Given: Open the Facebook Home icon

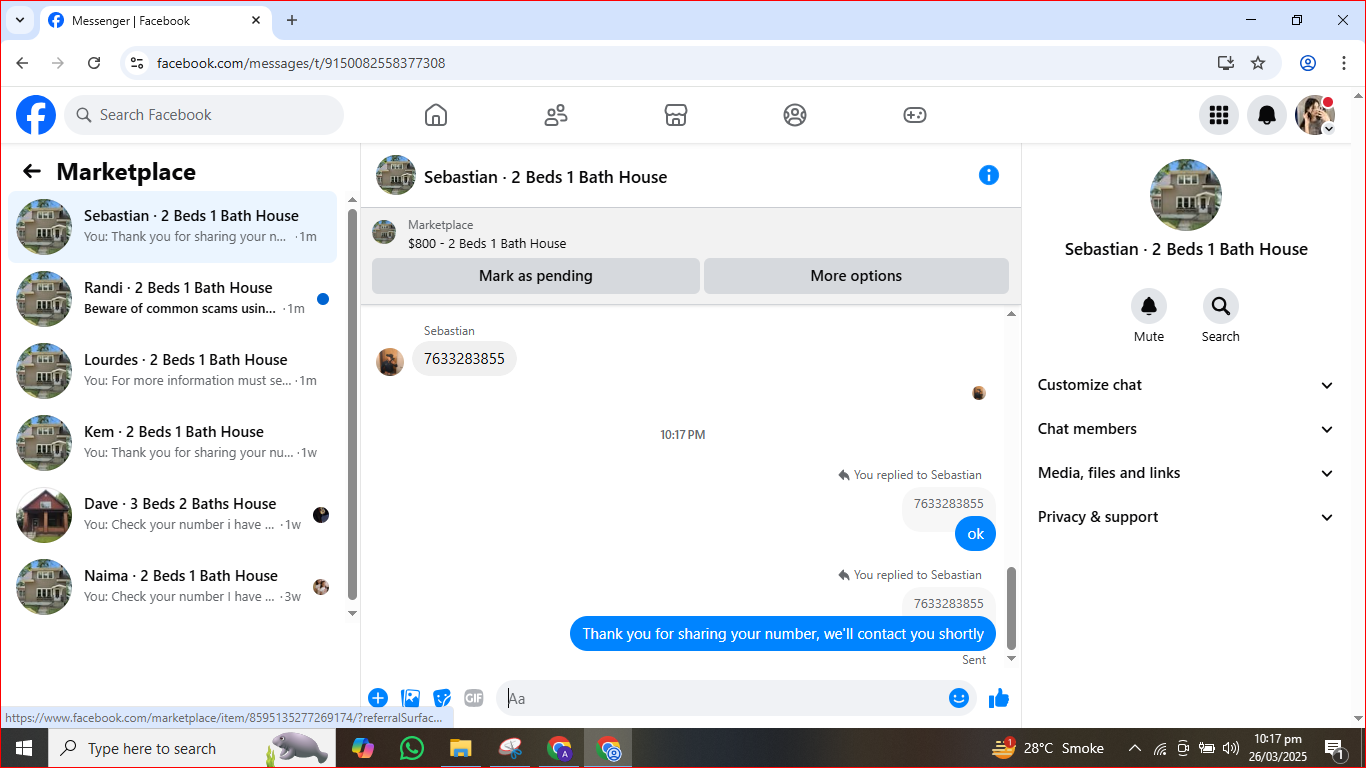Looking at the screenshot, I should pyautogui.click(x=436, y=115).
